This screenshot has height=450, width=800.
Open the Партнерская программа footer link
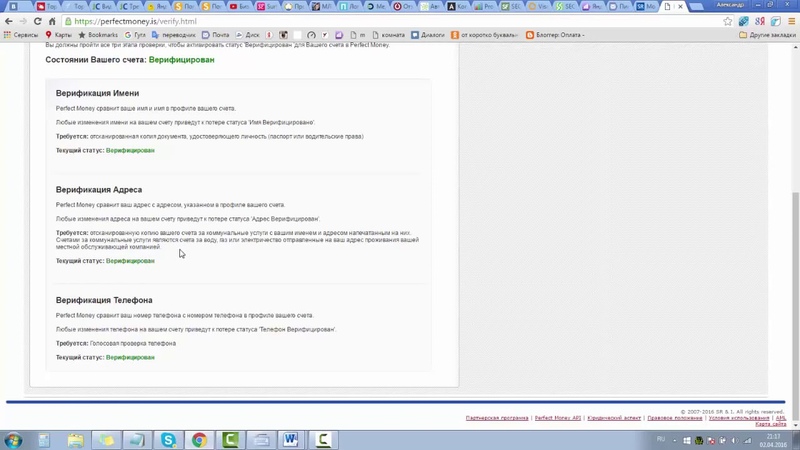pos(498,418)
